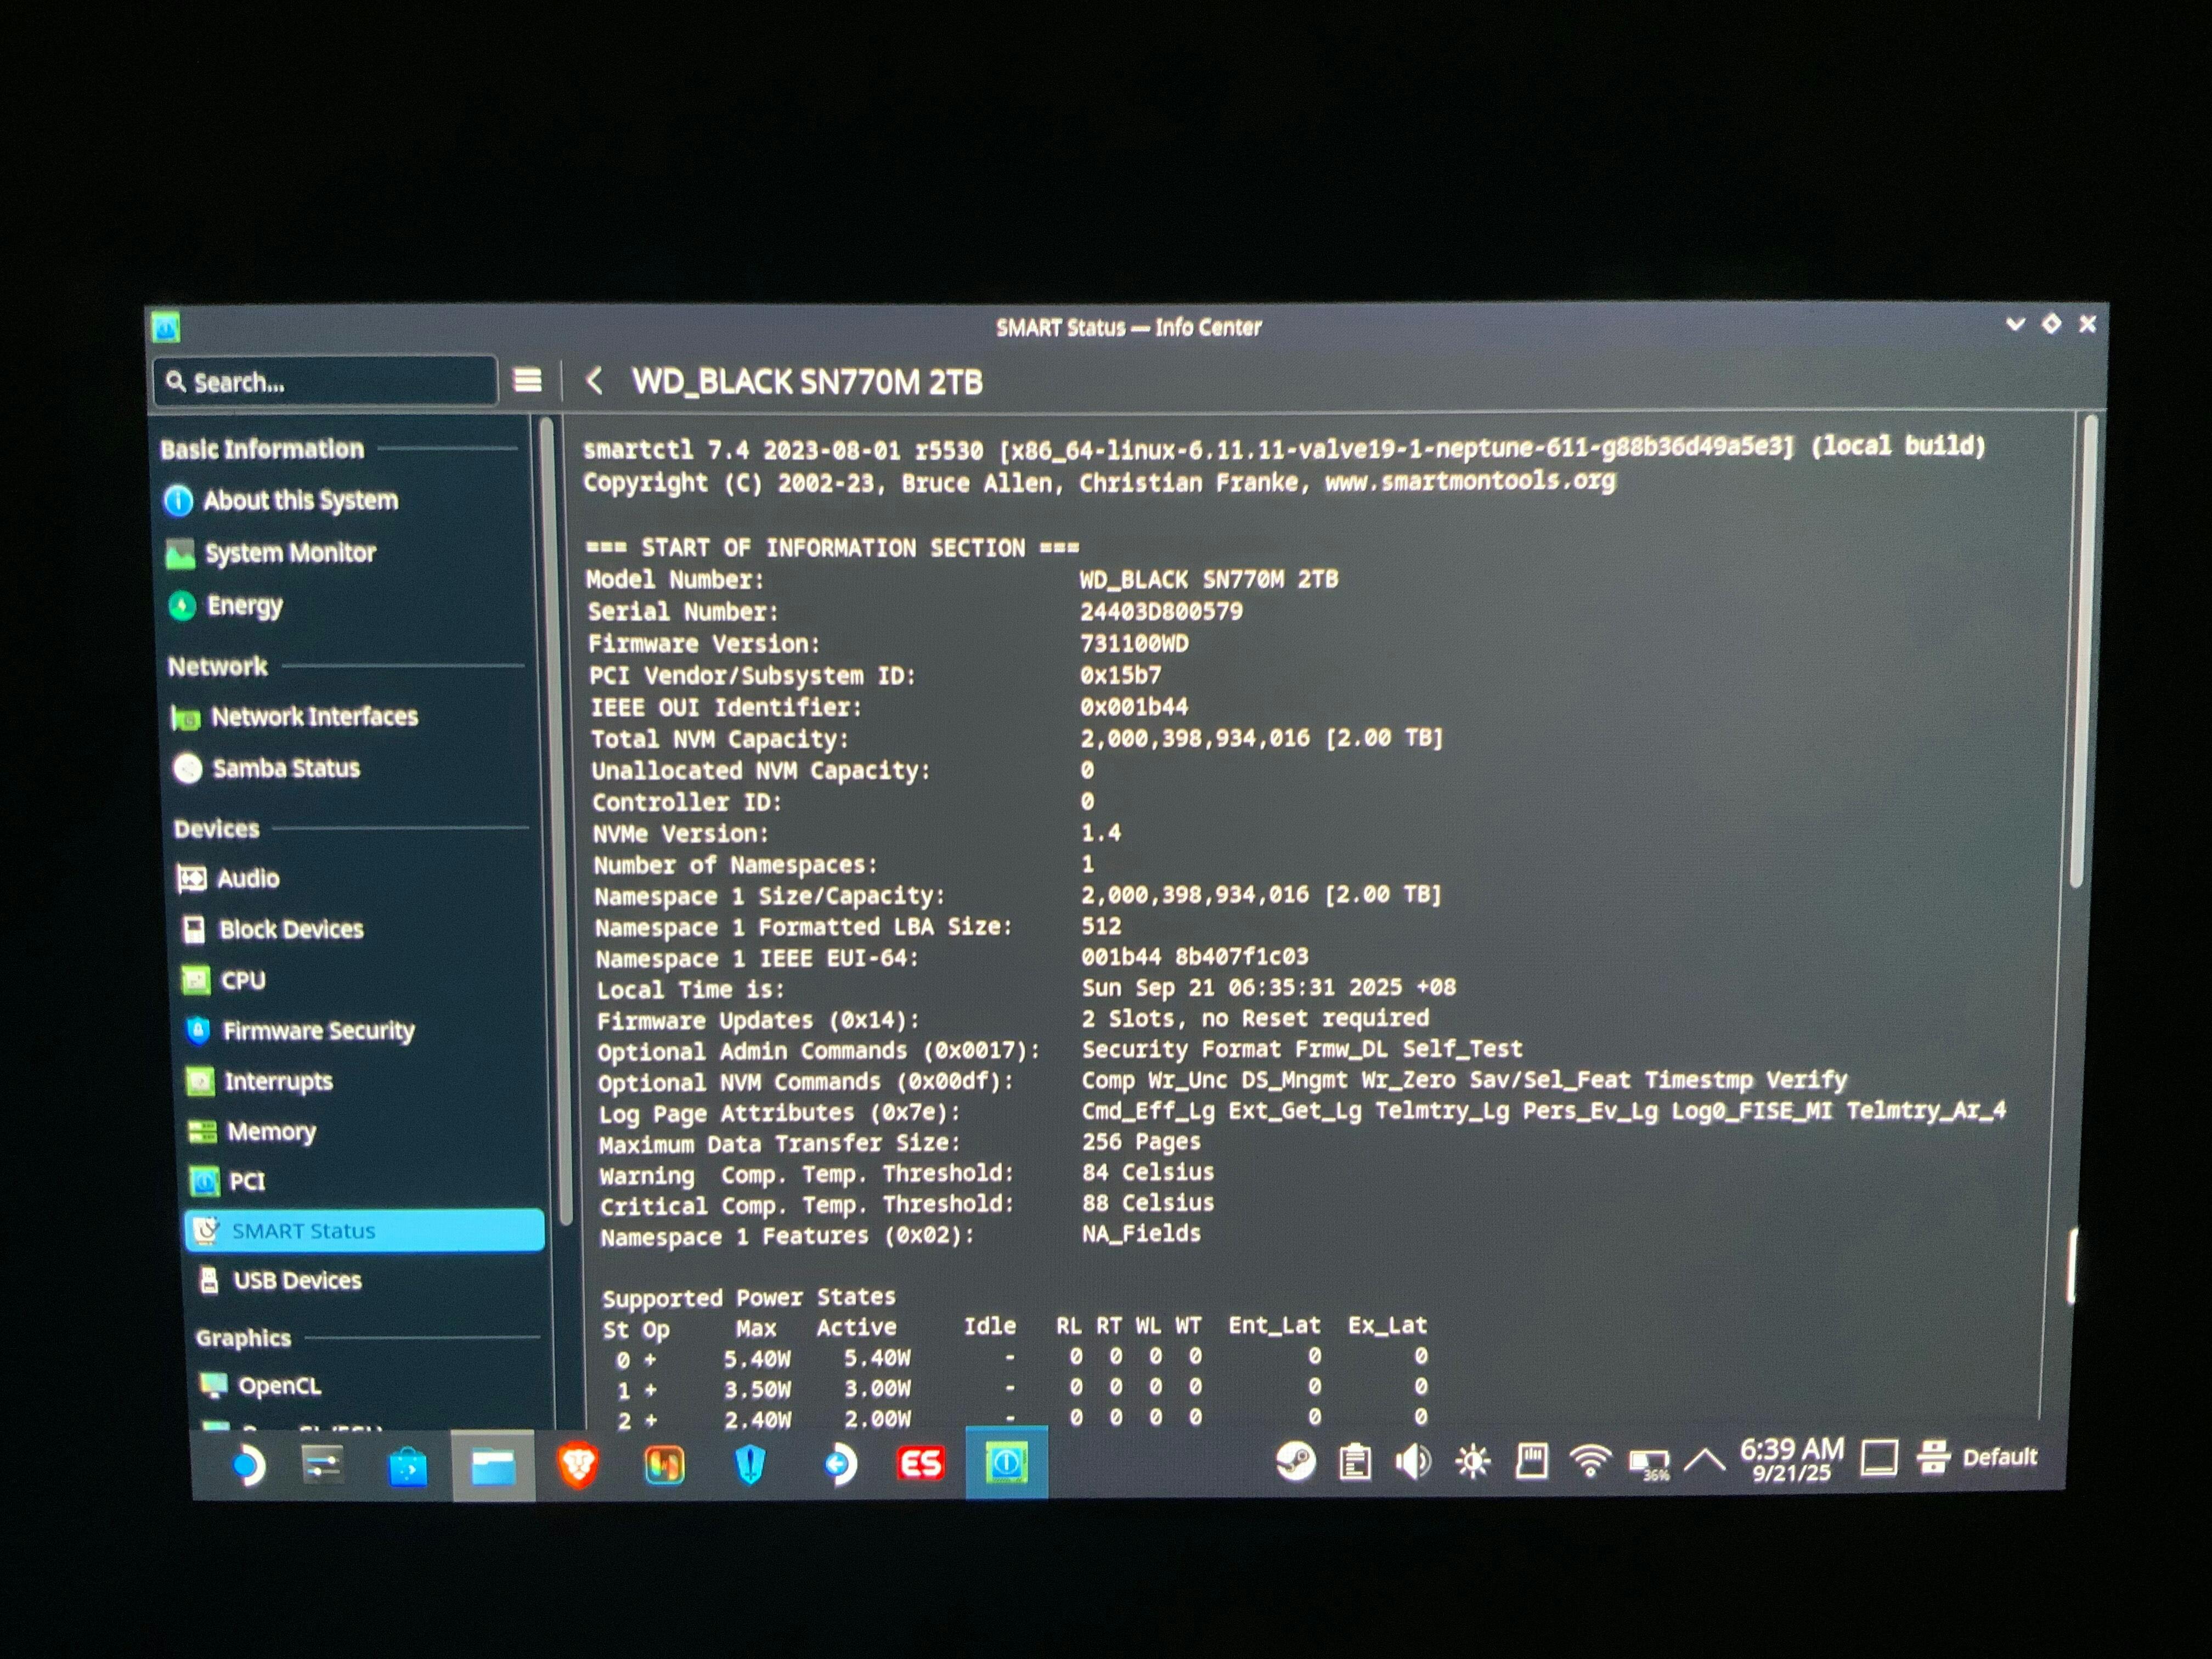Expand hidden system tray icons
This screenshot has height=1659, width=2212.
pyautogui.click(x=1705, y=1461)
